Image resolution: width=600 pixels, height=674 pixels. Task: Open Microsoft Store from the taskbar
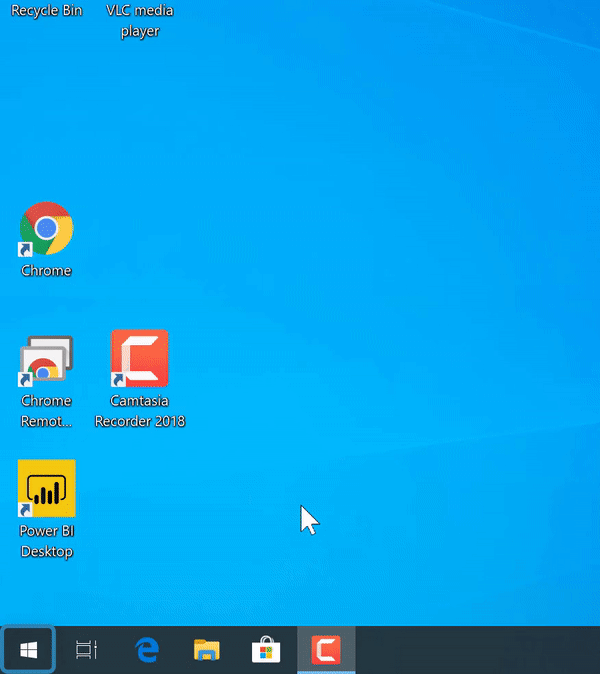click(266, 649)
